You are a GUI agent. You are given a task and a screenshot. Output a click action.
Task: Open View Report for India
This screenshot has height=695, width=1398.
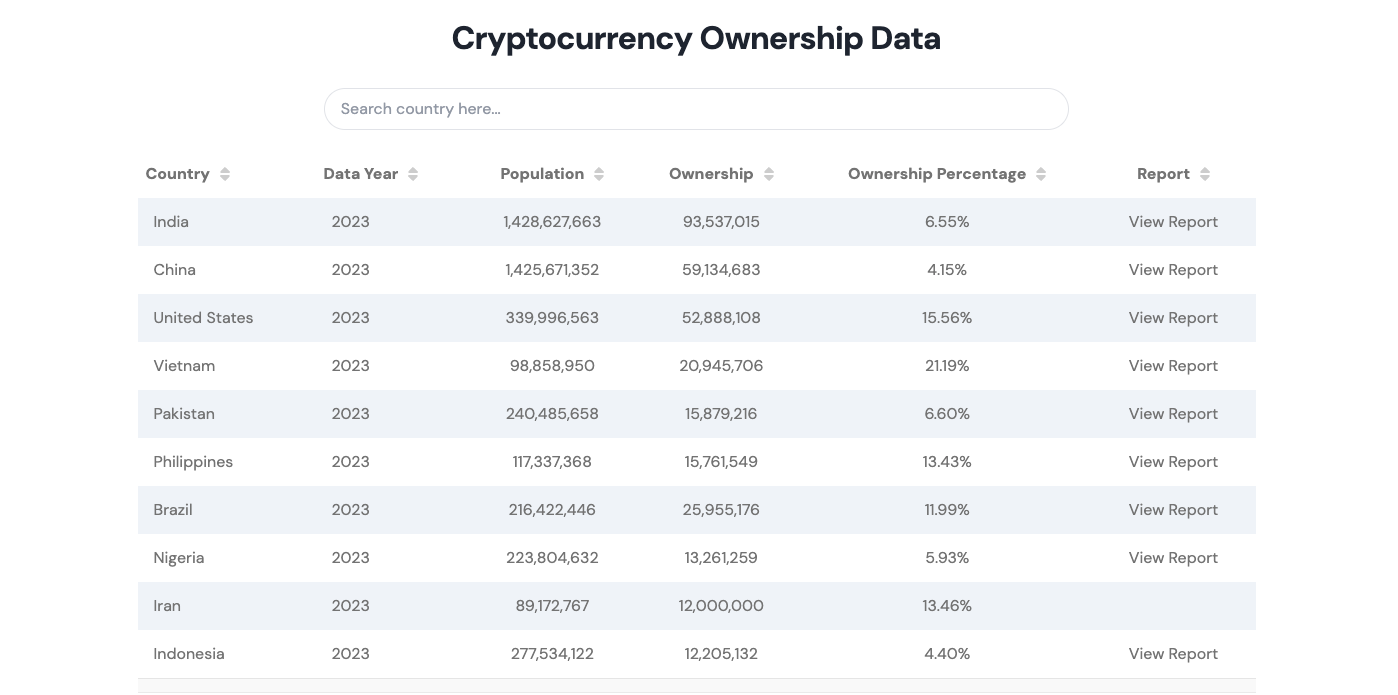coord(1173,222)
